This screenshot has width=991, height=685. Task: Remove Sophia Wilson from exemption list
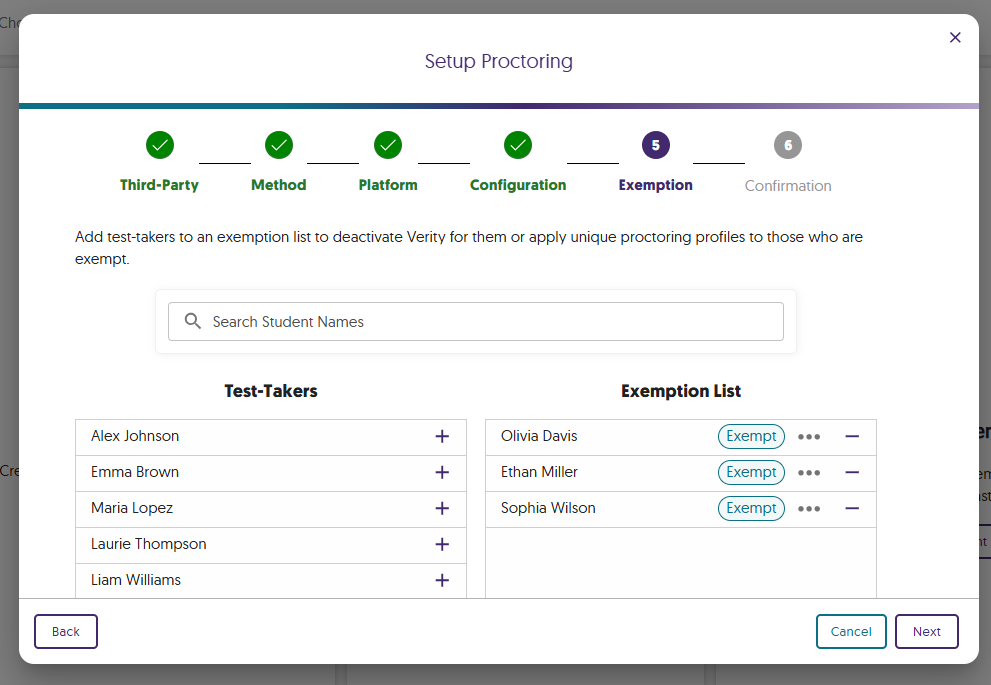852,509
